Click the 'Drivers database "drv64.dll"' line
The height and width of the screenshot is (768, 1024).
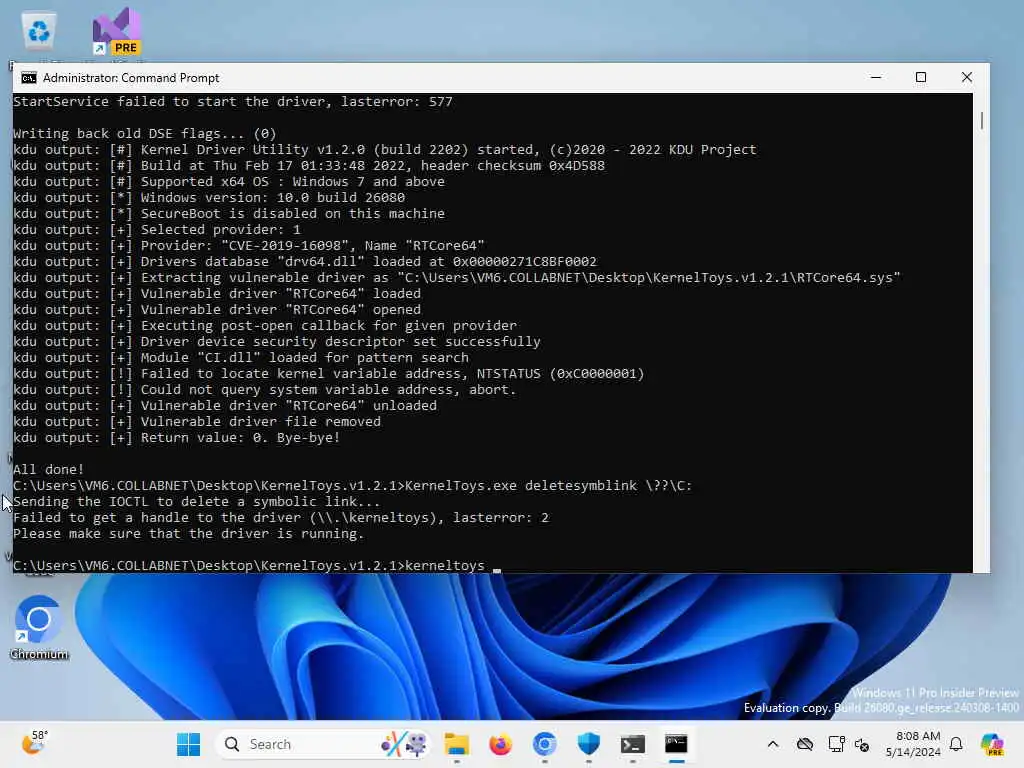[x=305, y=261]
